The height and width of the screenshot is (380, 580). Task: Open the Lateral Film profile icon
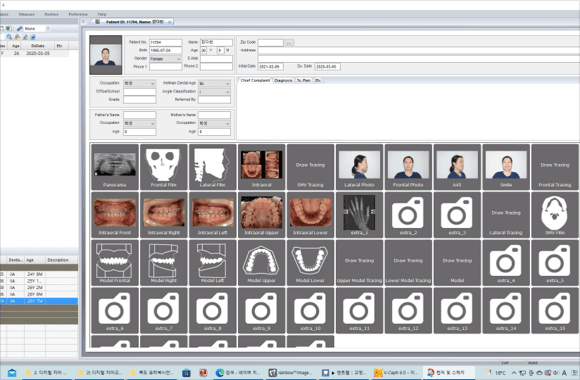coord(212,167)
